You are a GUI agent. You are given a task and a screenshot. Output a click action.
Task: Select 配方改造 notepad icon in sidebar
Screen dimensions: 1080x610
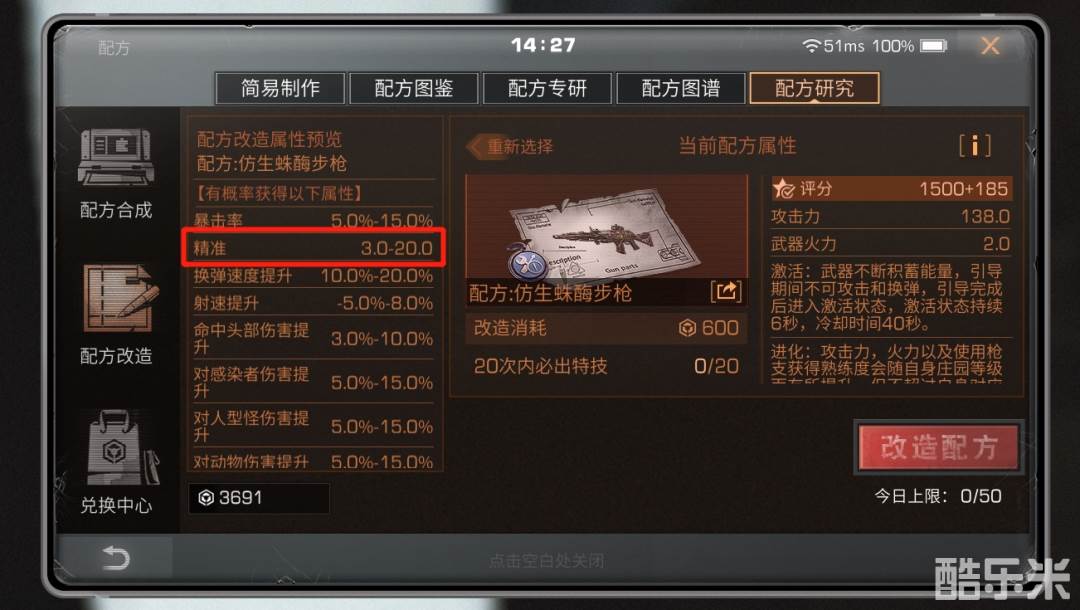point(120,298)
